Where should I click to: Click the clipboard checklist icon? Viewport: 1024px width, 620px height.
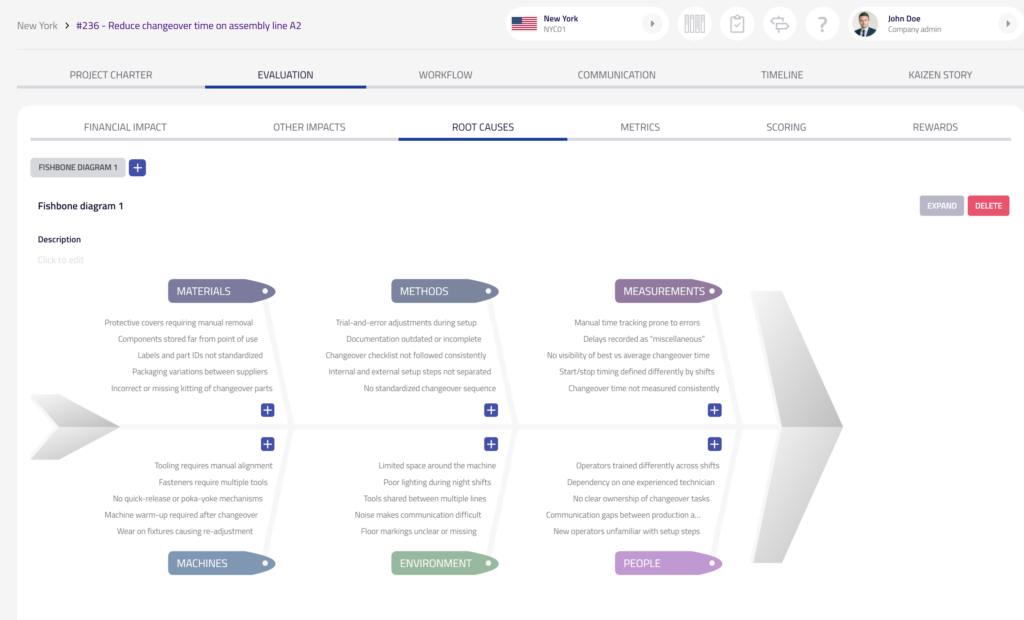(x=737, y=24)
